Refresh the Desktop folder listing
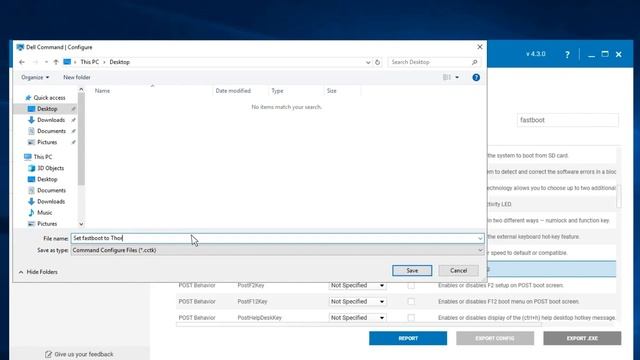This screenshot has height=360, width=640. (378, 62)
